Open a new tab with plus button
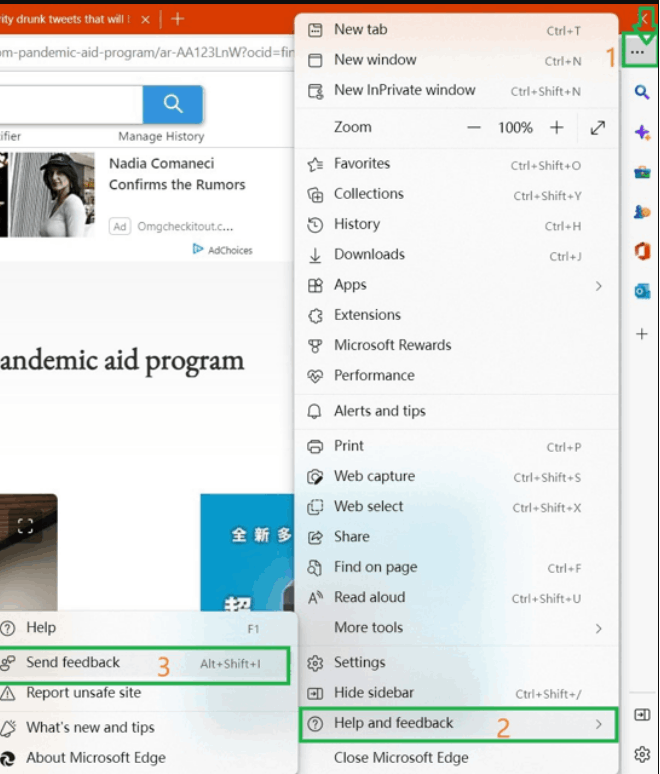This screenshot has width=660, height=774. pyautogui.click(x=178, y=19)
